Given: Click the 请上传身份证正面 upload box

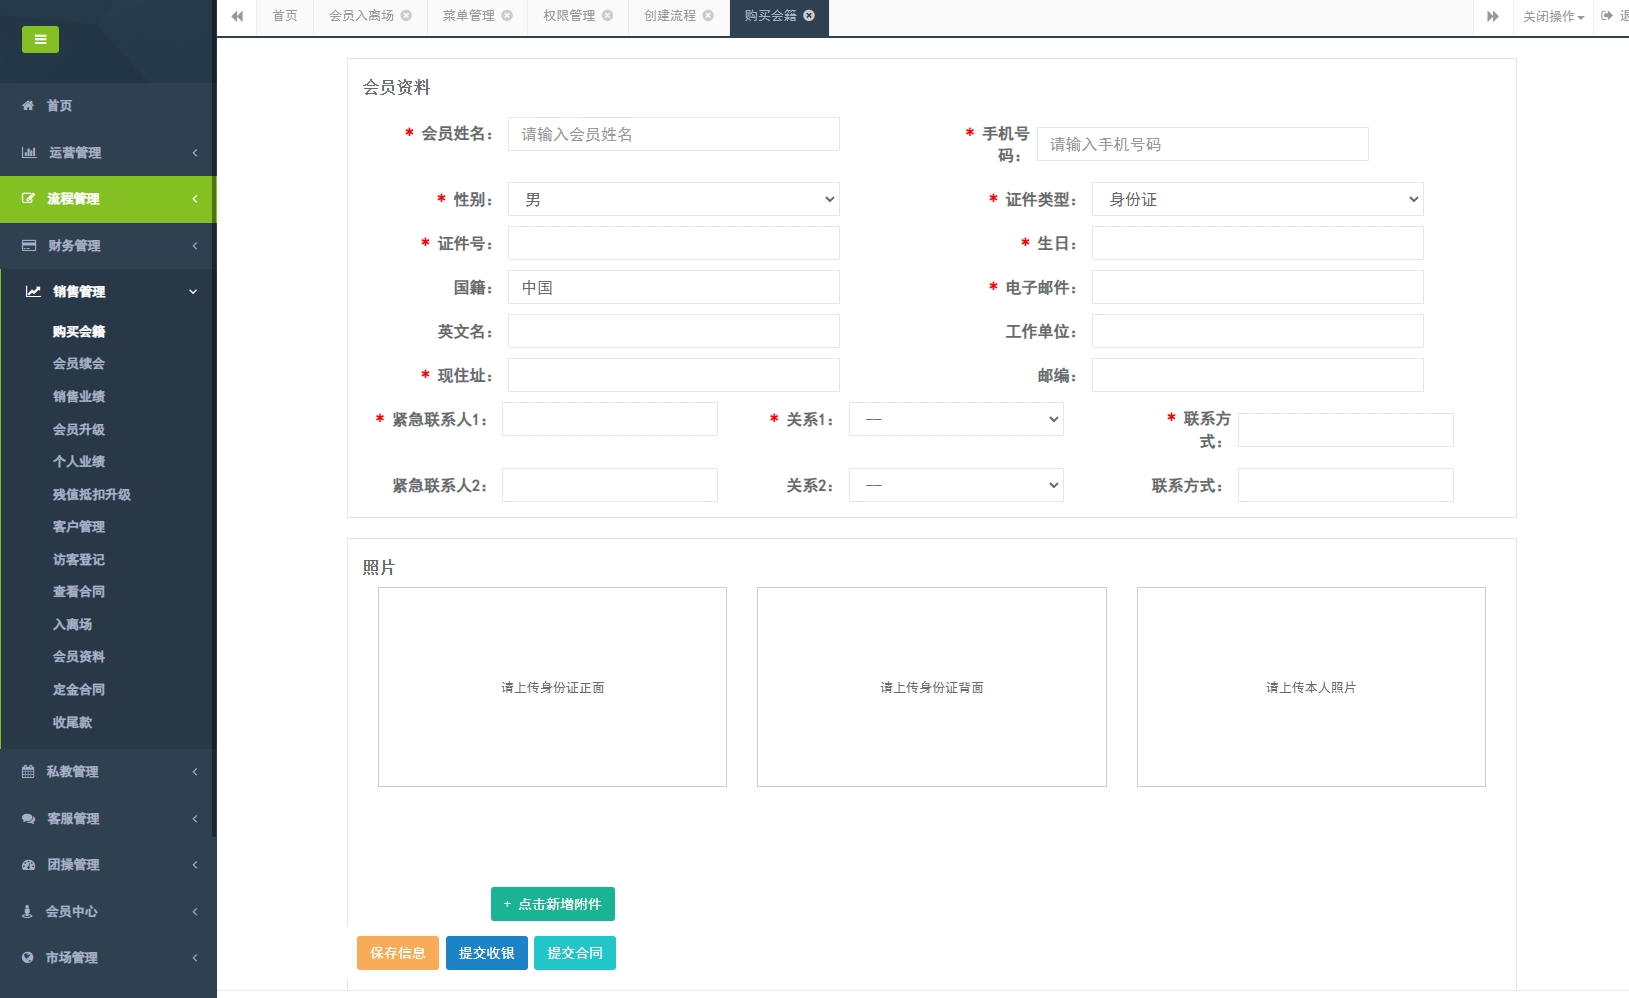Looking at the screenshot, I should click(552, 687).
